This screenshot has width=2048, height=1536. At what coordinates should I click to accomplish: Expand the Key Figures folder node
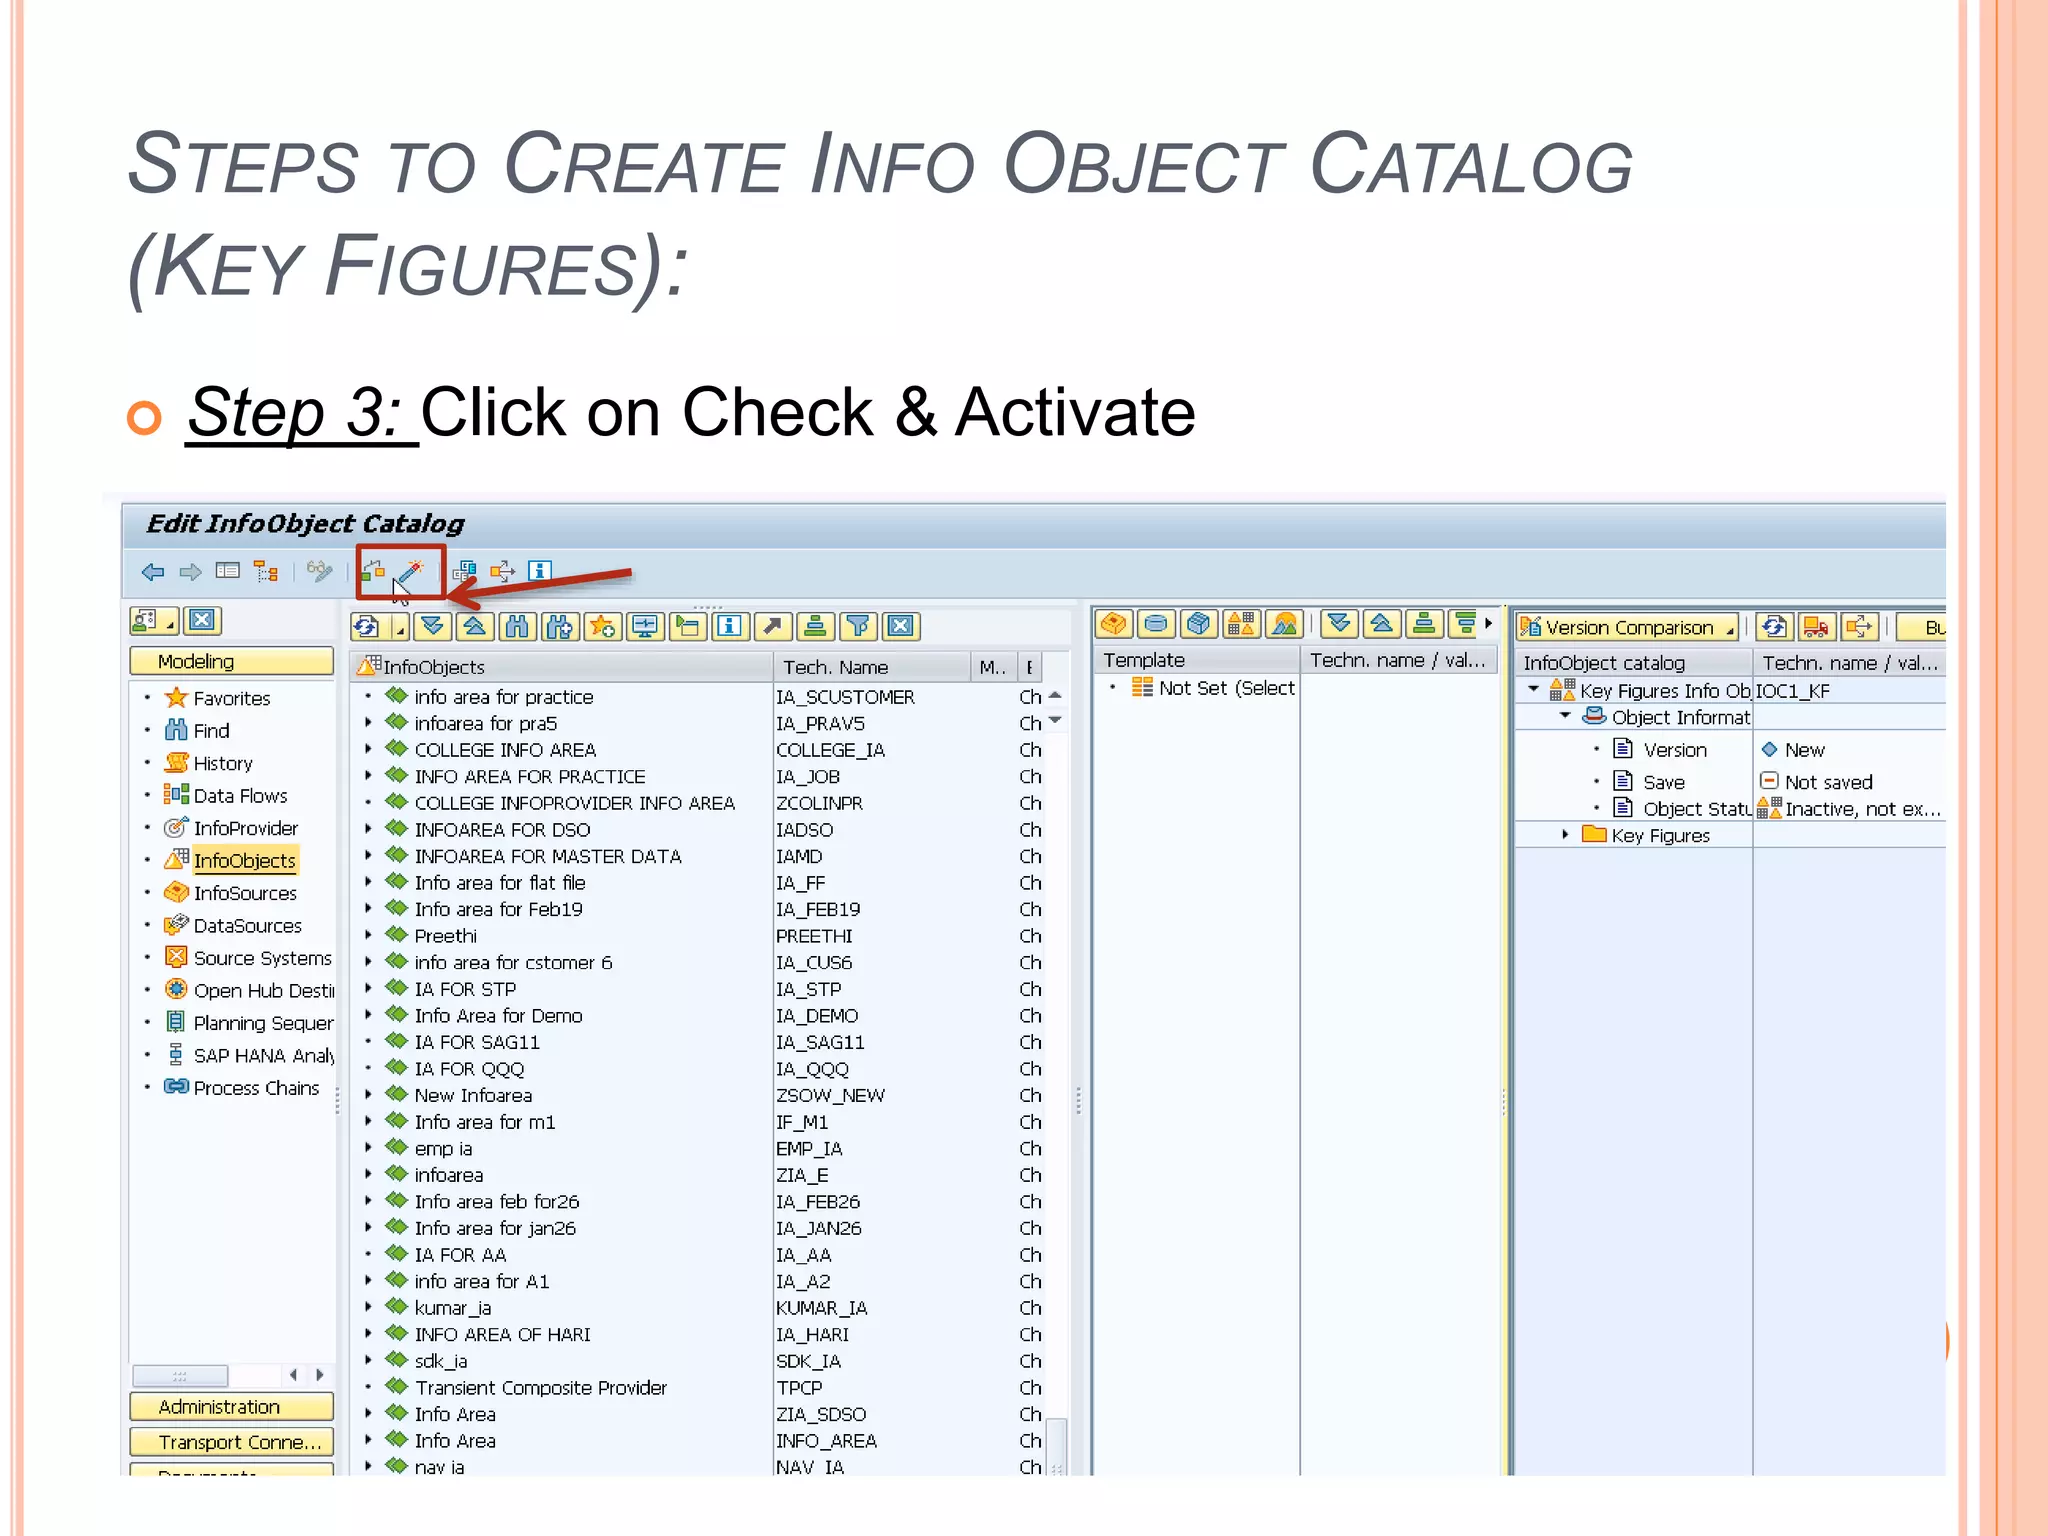point(1566,835)
